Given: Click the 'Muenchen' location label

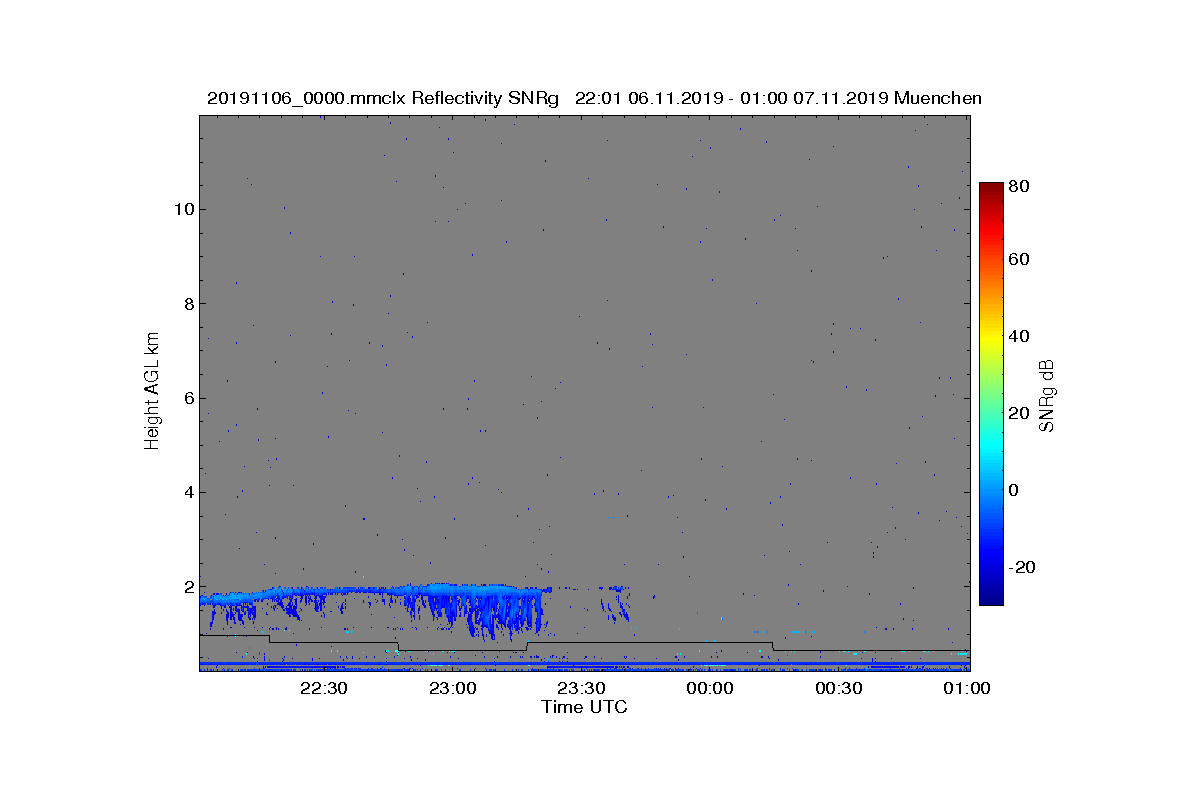Looking at the screenshot, I should [938, 98].
